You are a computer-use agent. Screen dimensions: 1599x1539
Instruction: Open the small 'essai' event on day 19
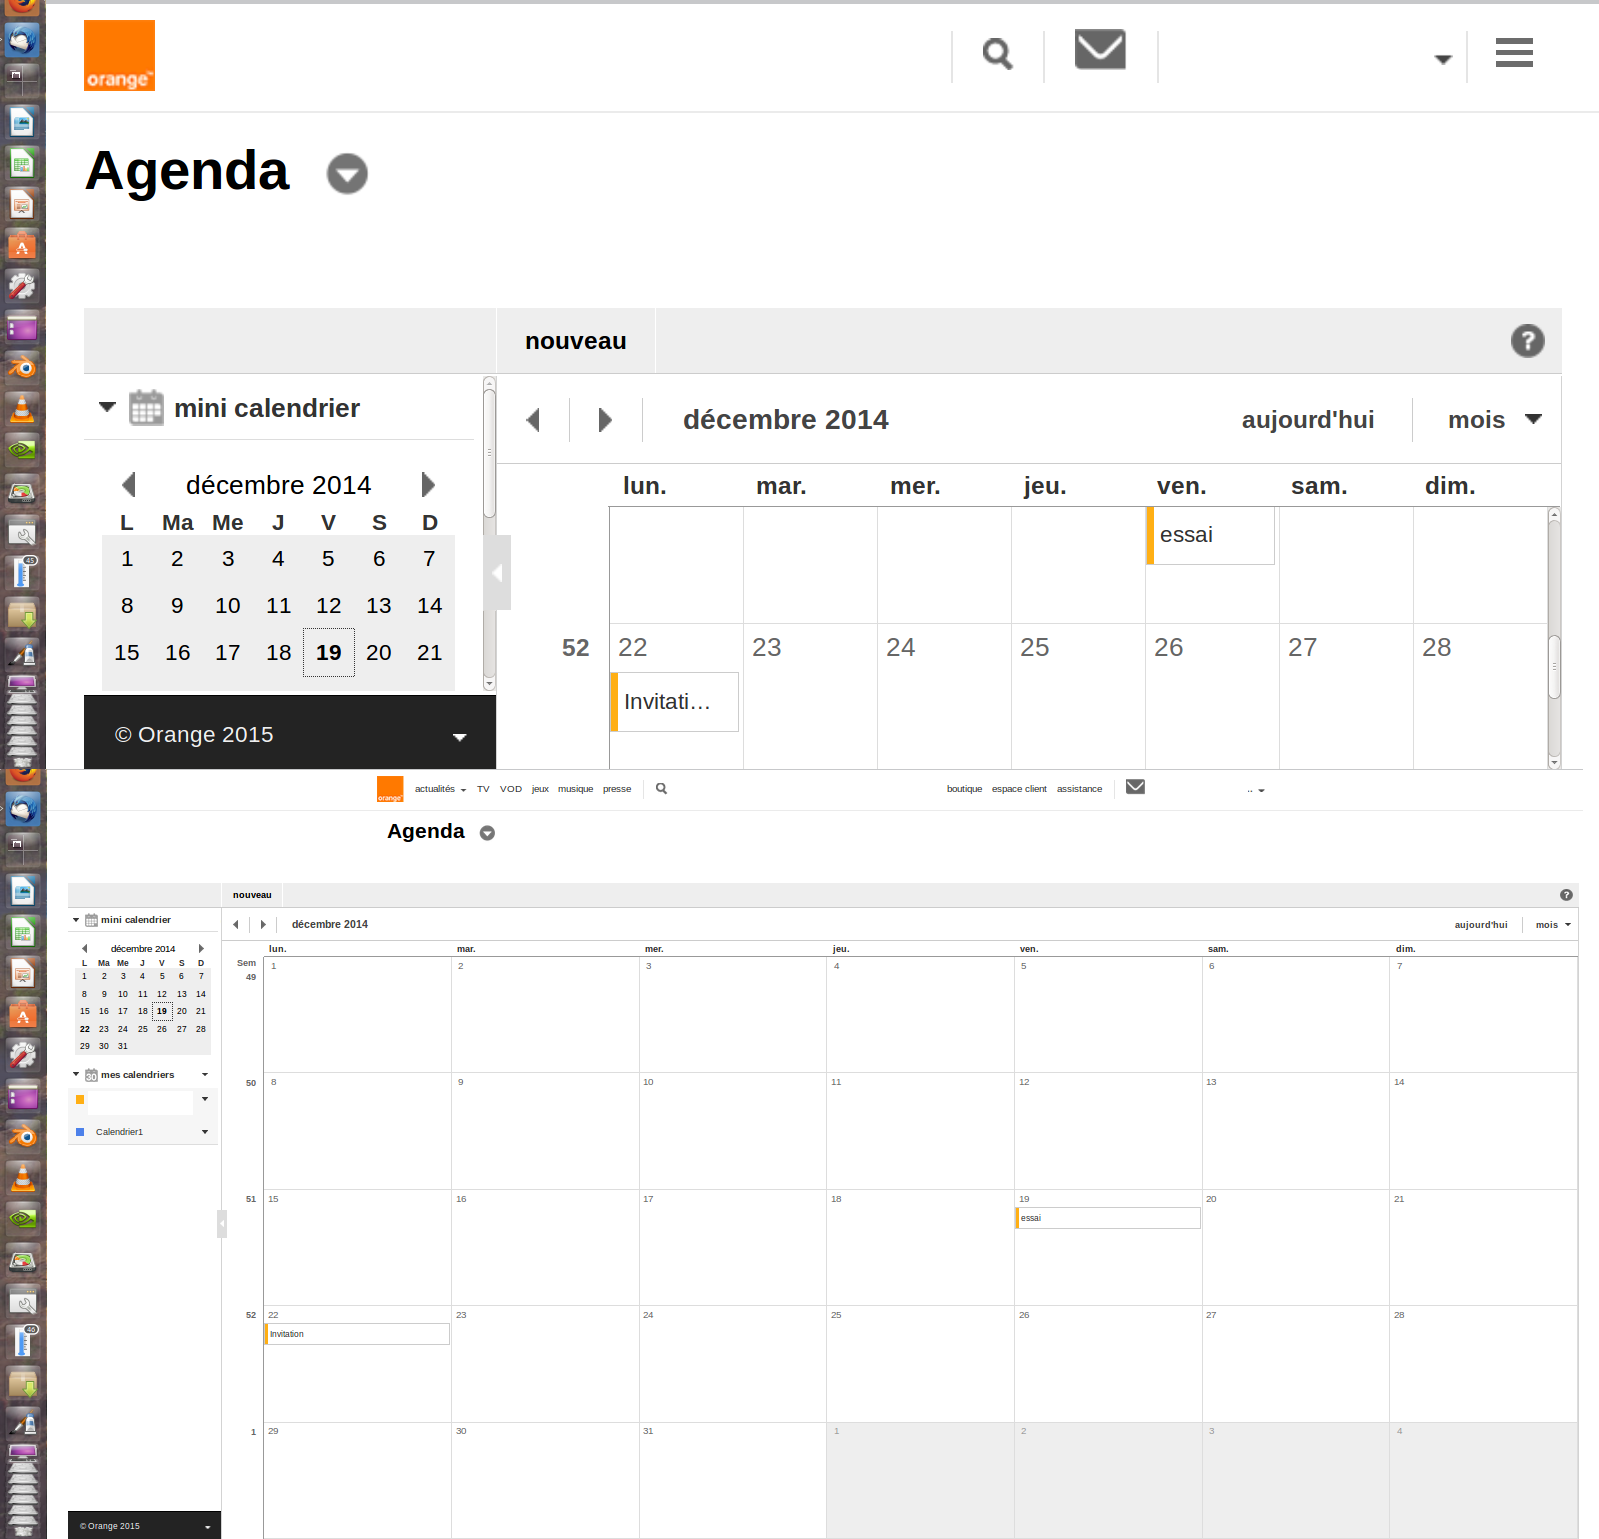pyautogui.click(x=1108, y=1218)
